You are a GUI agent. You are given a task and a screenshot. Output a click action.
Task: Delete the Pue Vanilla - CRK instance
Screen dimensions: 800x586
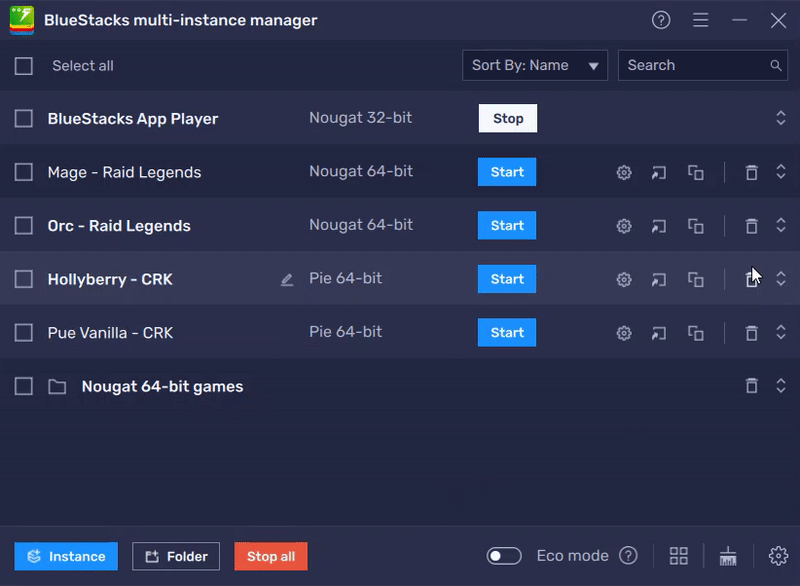tap(751, 333)
